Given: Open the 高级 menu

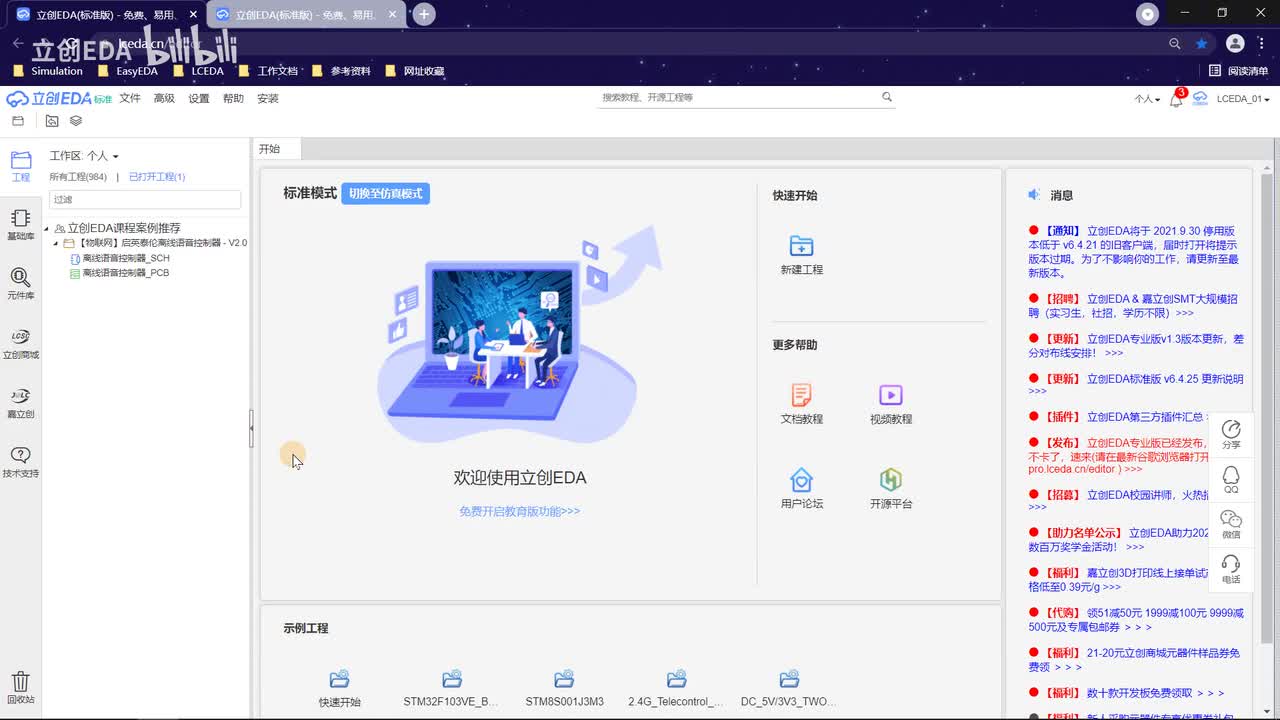Looking at the screenshot, I should click(164, 98).
